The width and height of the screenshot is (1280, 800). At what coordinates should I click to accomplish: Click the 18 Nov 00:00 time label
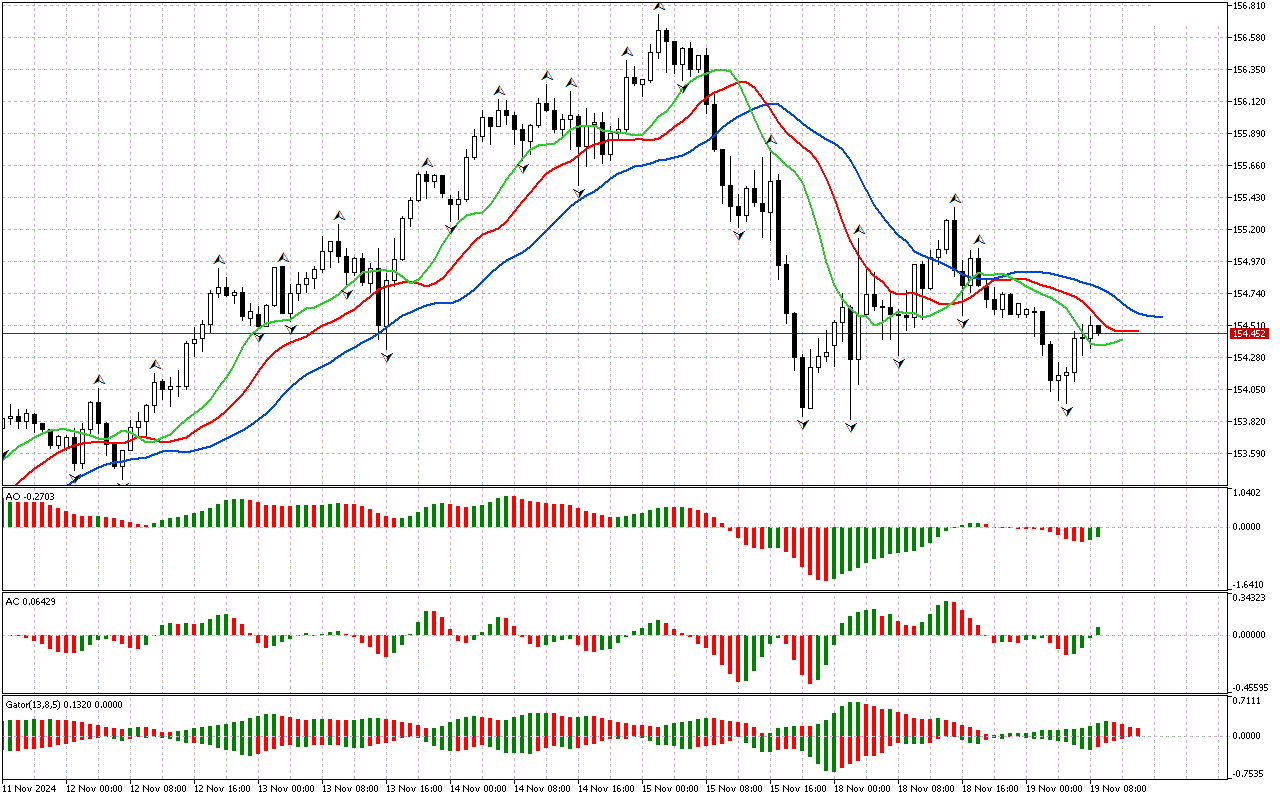863,789
